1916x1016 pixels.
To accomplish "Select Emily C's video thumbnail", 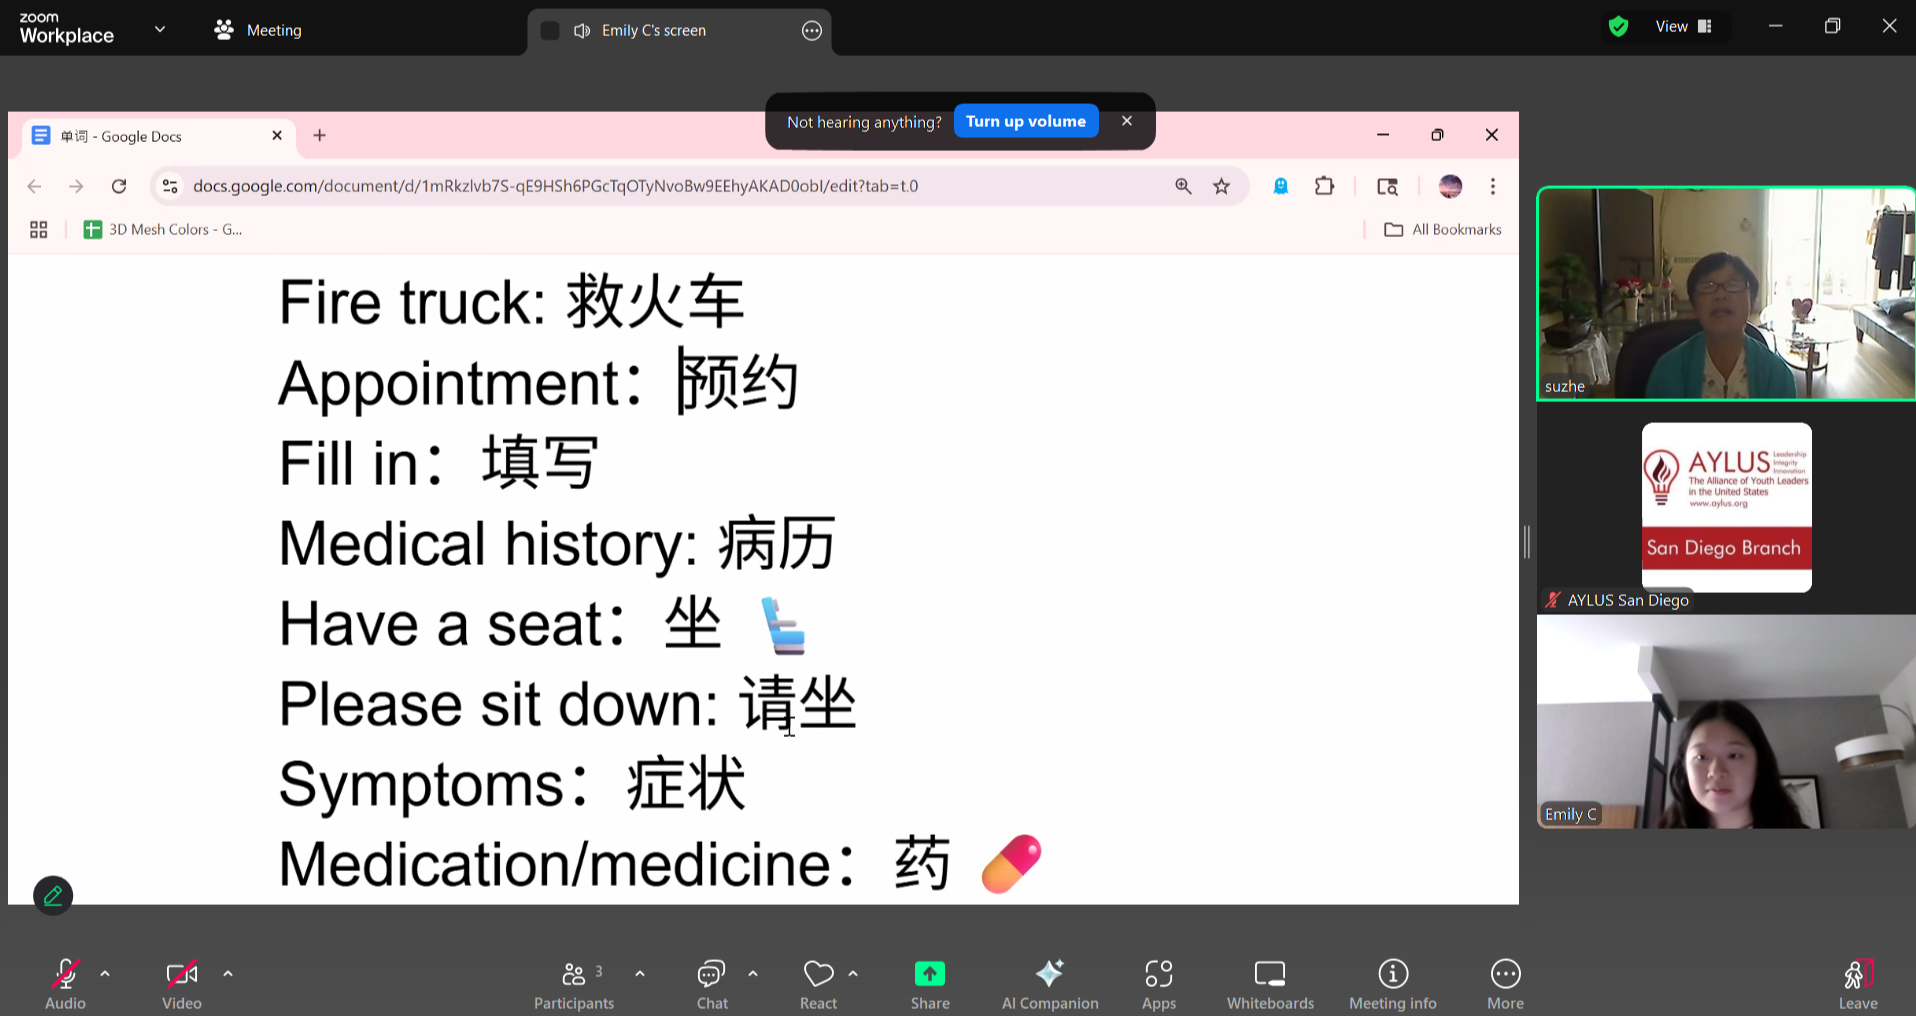I will click(1725, 722).
